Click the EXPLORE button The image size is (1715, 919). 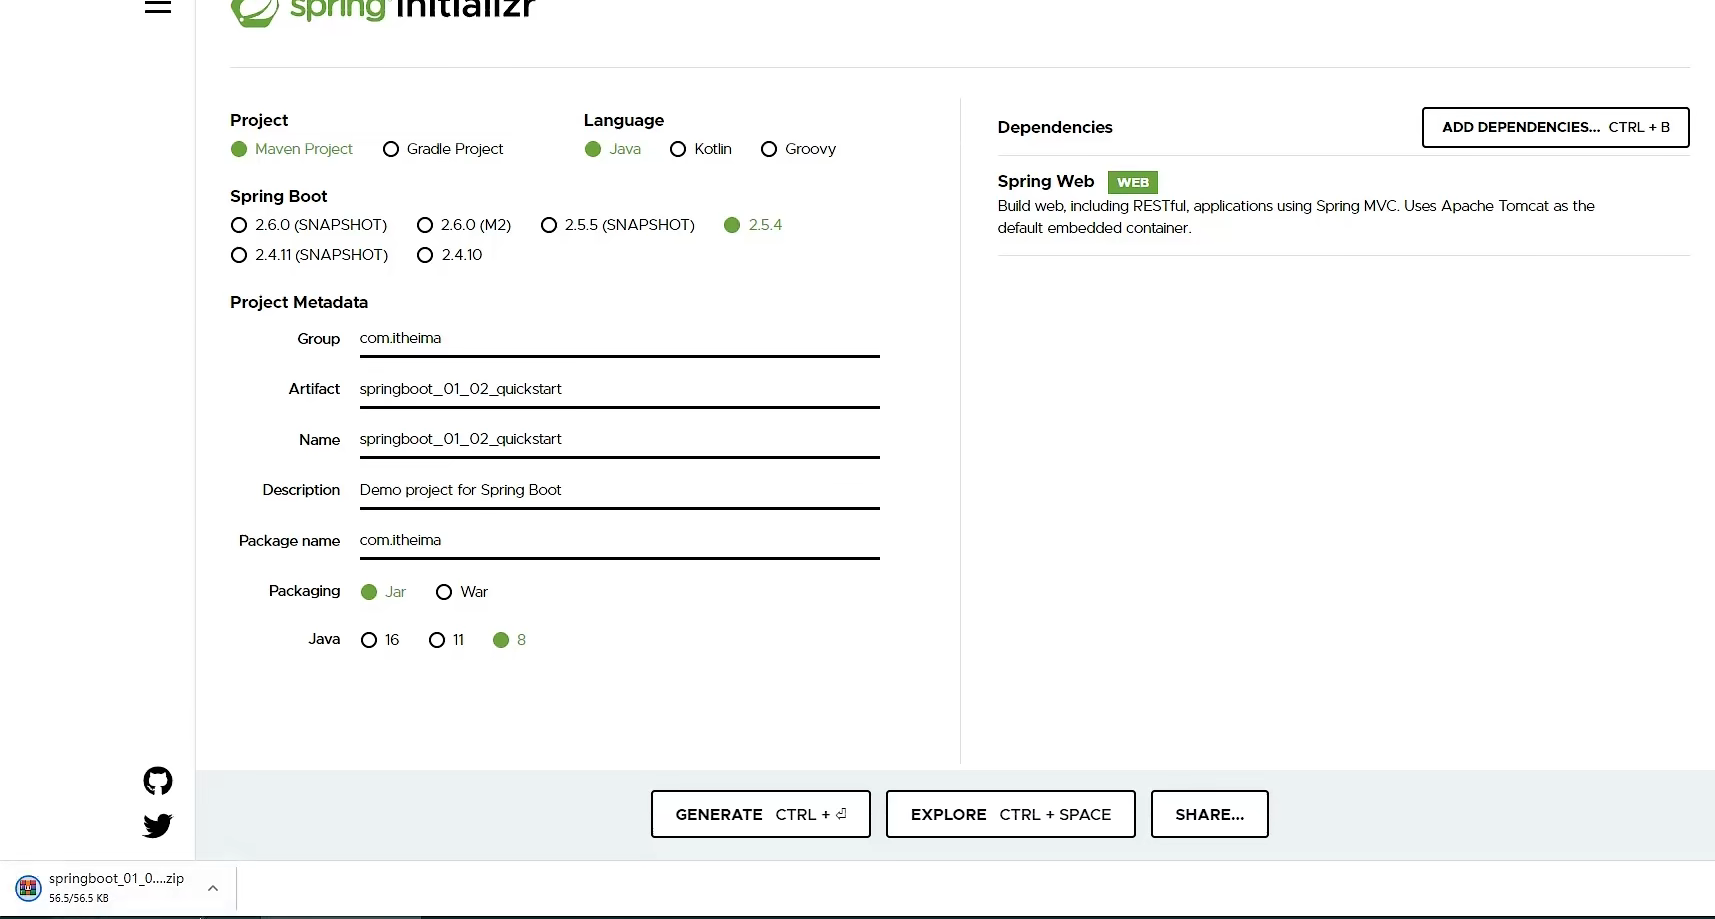tap(1011, 814)
